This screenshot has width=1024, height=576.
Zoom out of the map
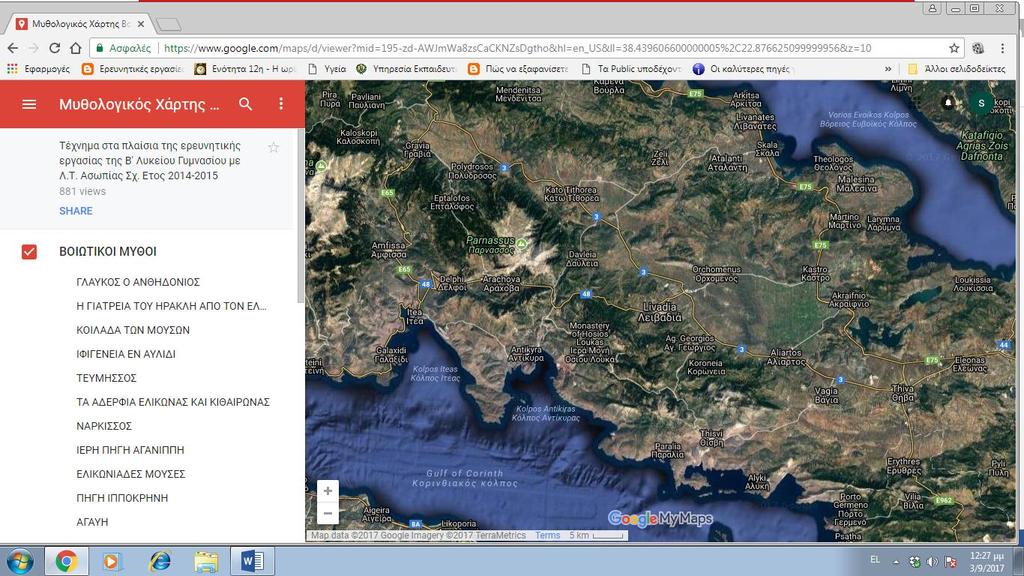(328, 513)
